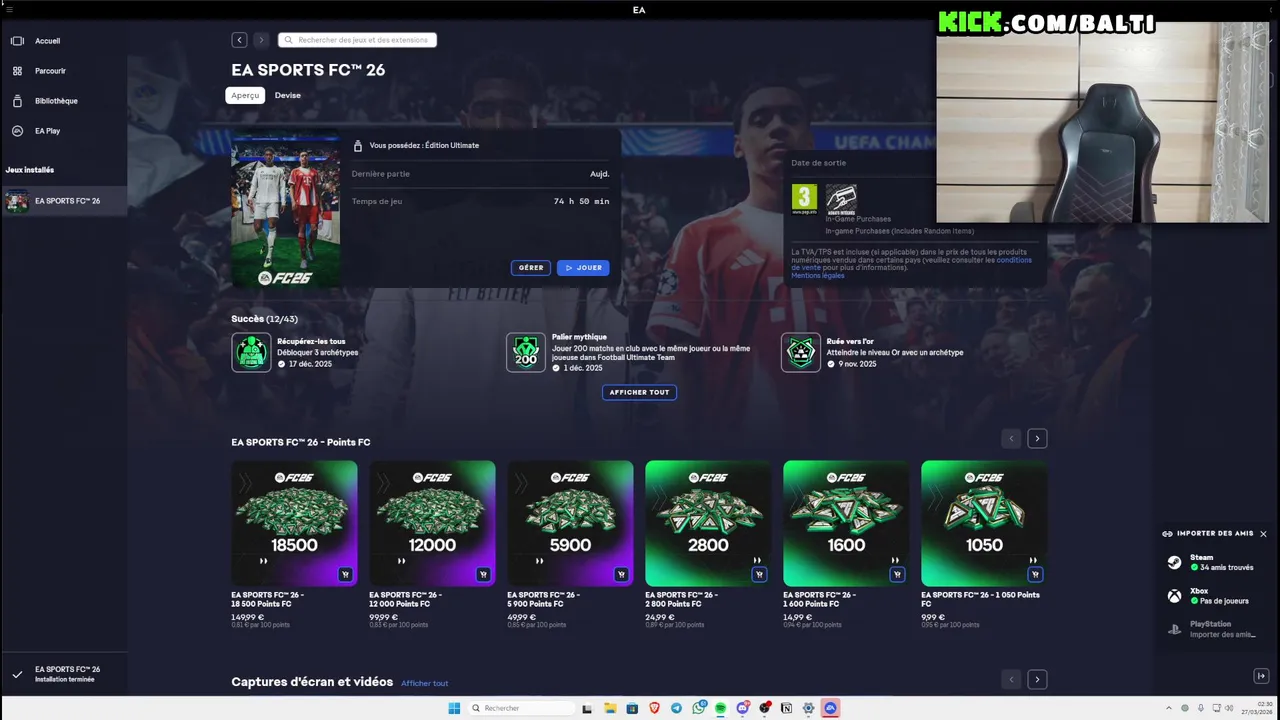Click the 1 050 Points FC title text
Image resolution: width=1280 pixels, height=720 pixels.
980,599
